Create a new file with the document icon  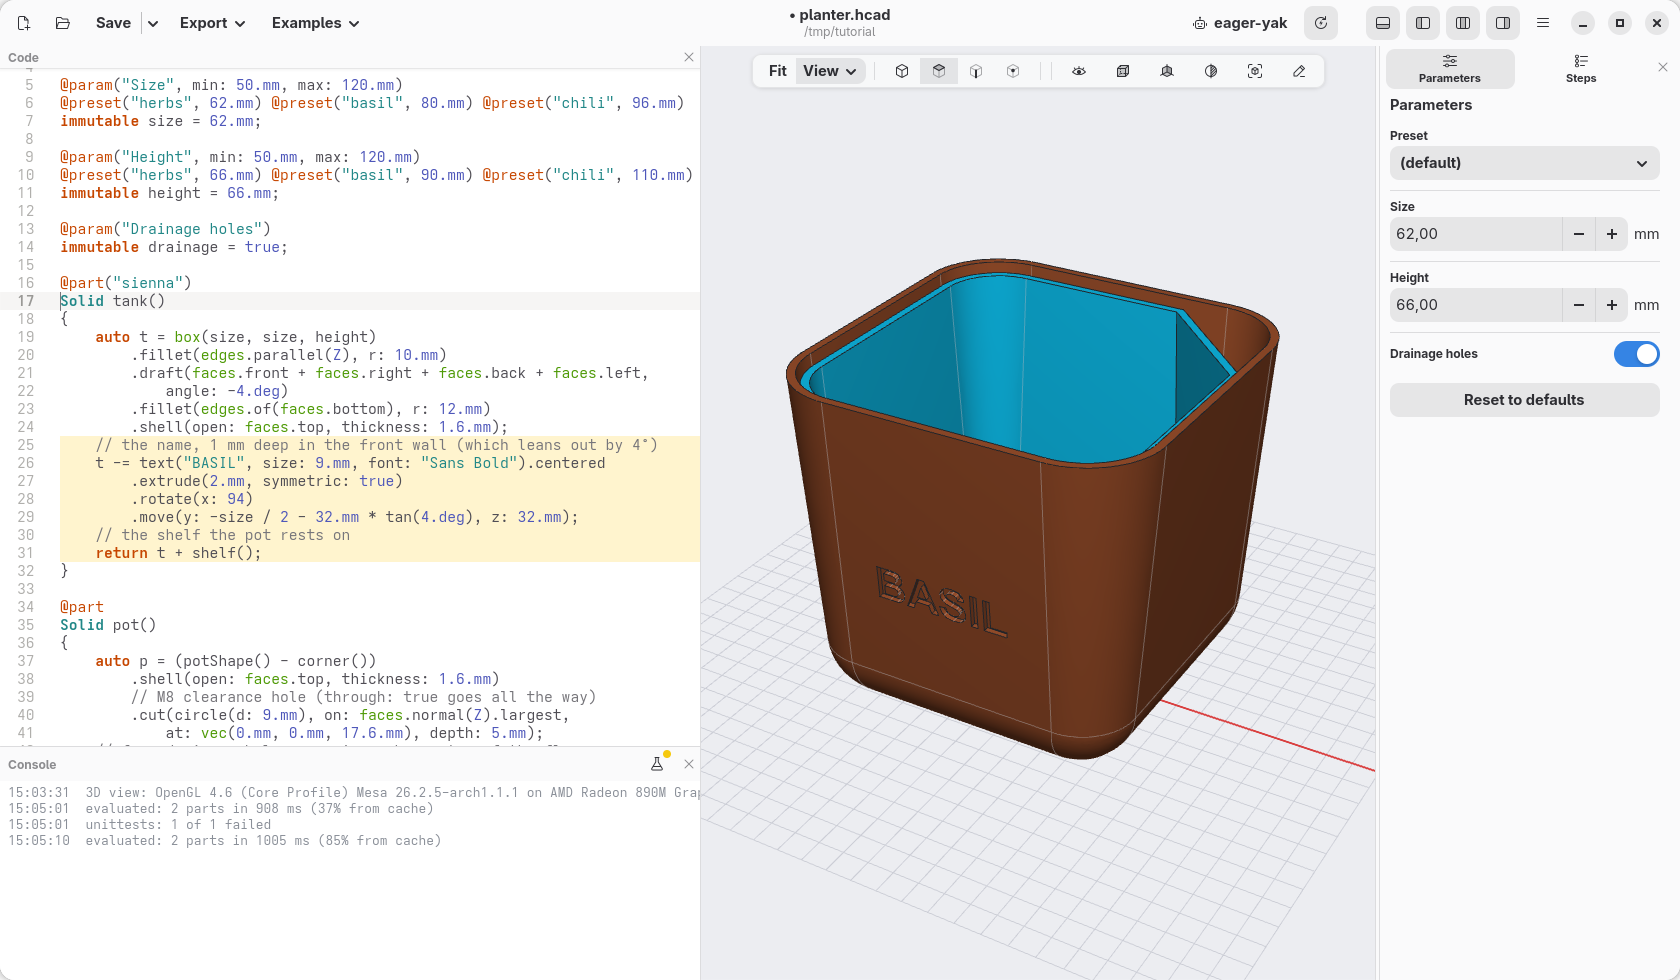[24, 23]
